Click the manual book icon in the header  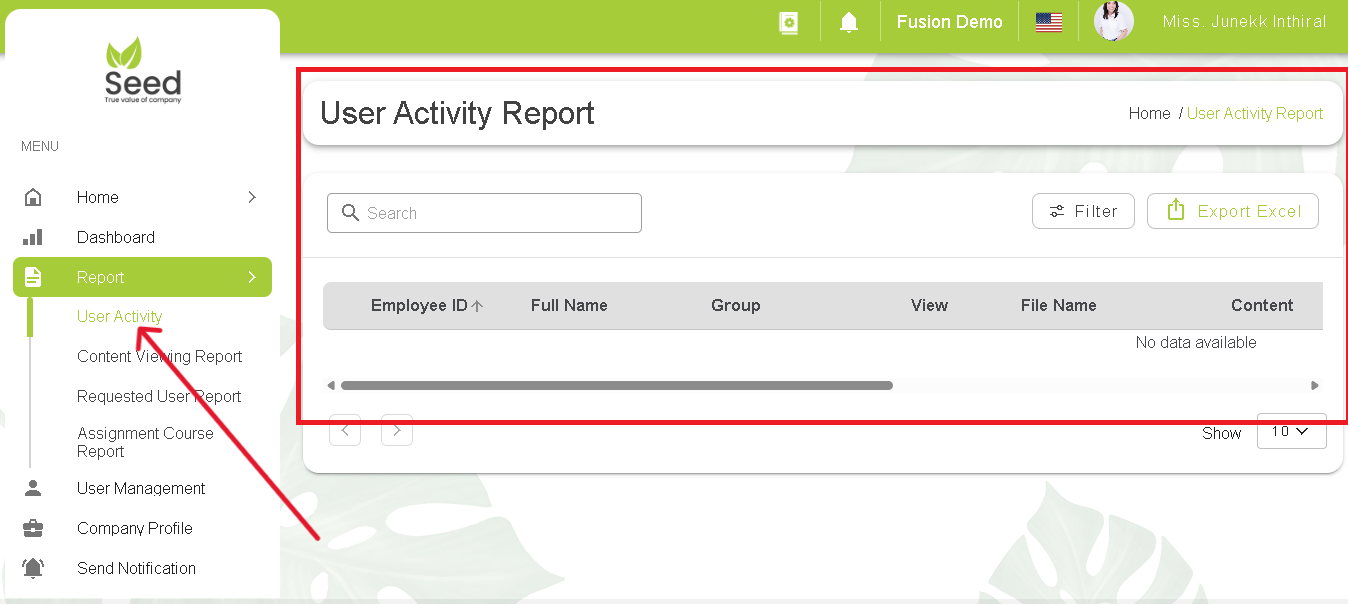tap(789, 21)
